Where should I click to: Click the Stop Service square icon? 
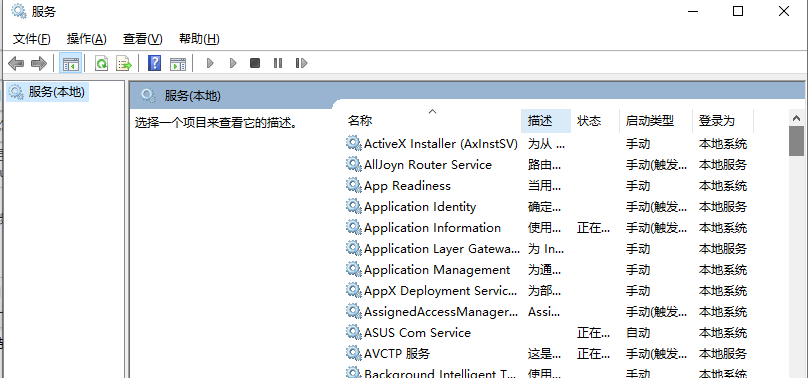pos(255,63)
